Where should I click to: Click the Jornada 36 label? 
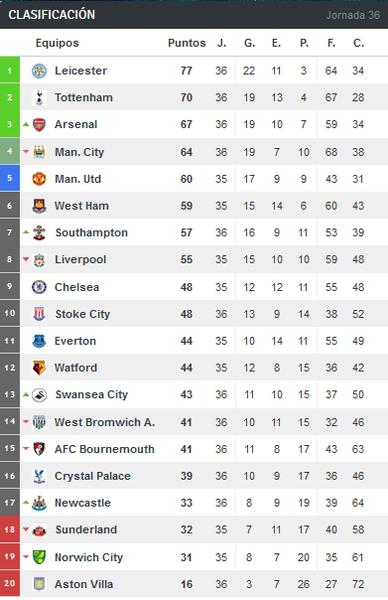point(353,15)
